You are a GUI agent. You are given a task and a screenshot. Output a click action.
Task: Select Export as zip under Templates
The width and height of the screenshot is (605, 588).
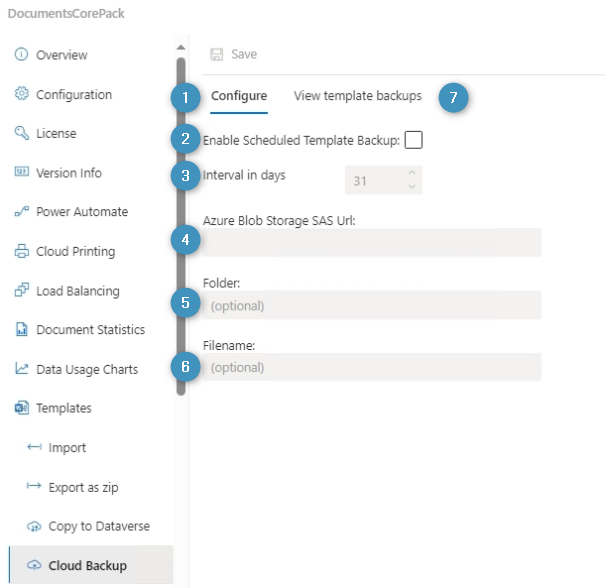tap(89, 487)
